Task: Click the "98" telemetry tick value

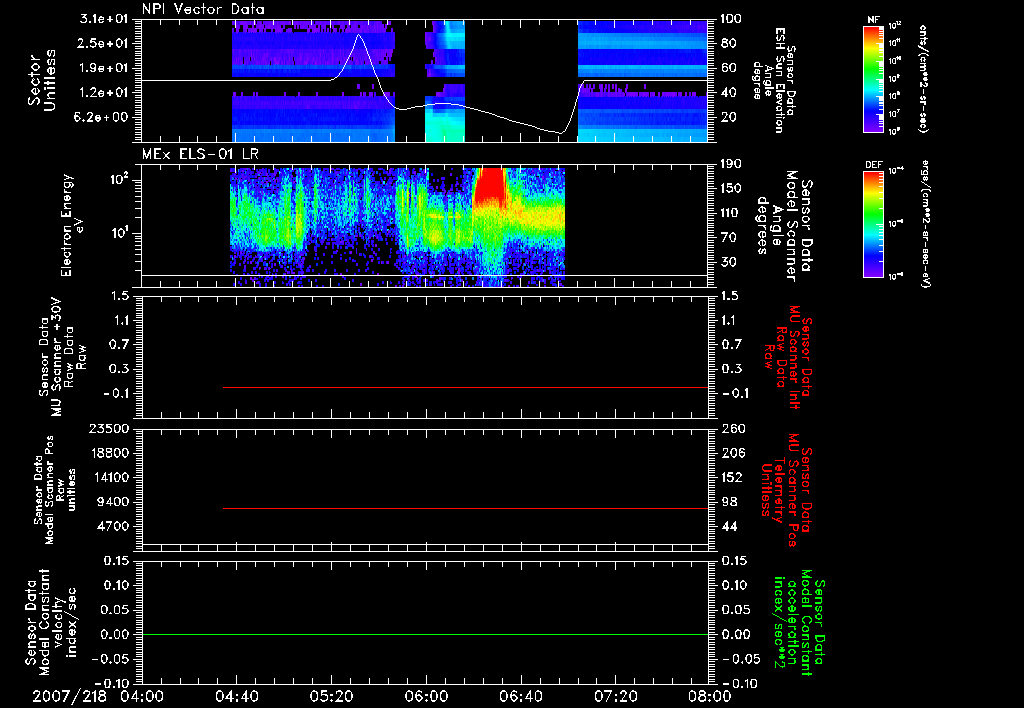Action: point(729,502)
